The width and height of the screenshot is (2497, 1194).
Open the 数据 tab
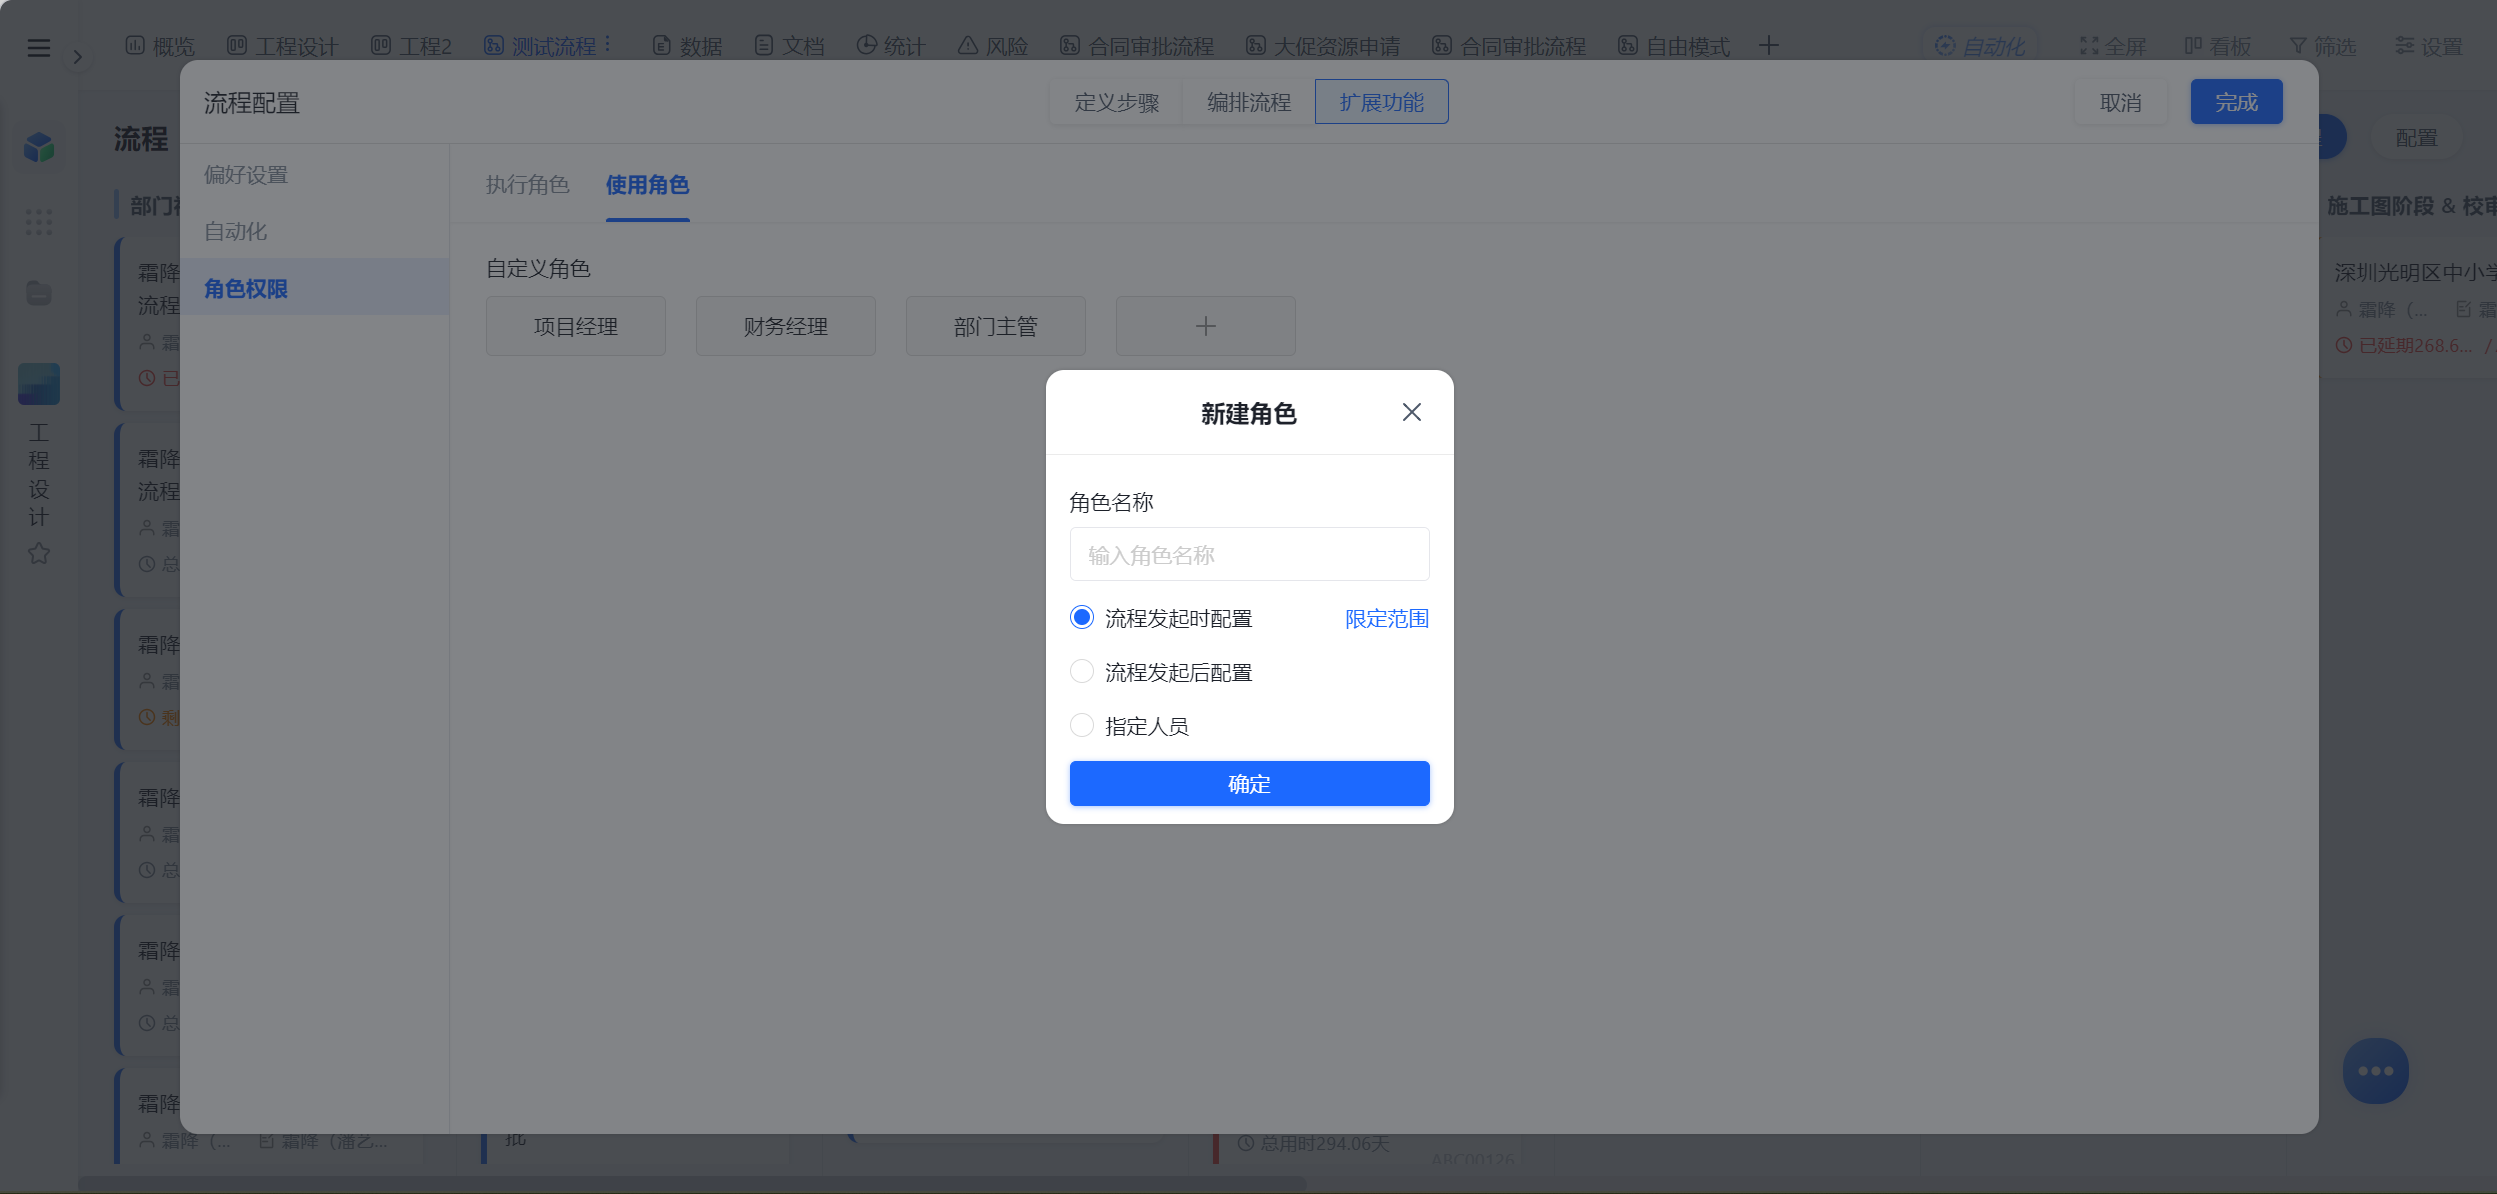pyautogui.click(x=687, y=46)
